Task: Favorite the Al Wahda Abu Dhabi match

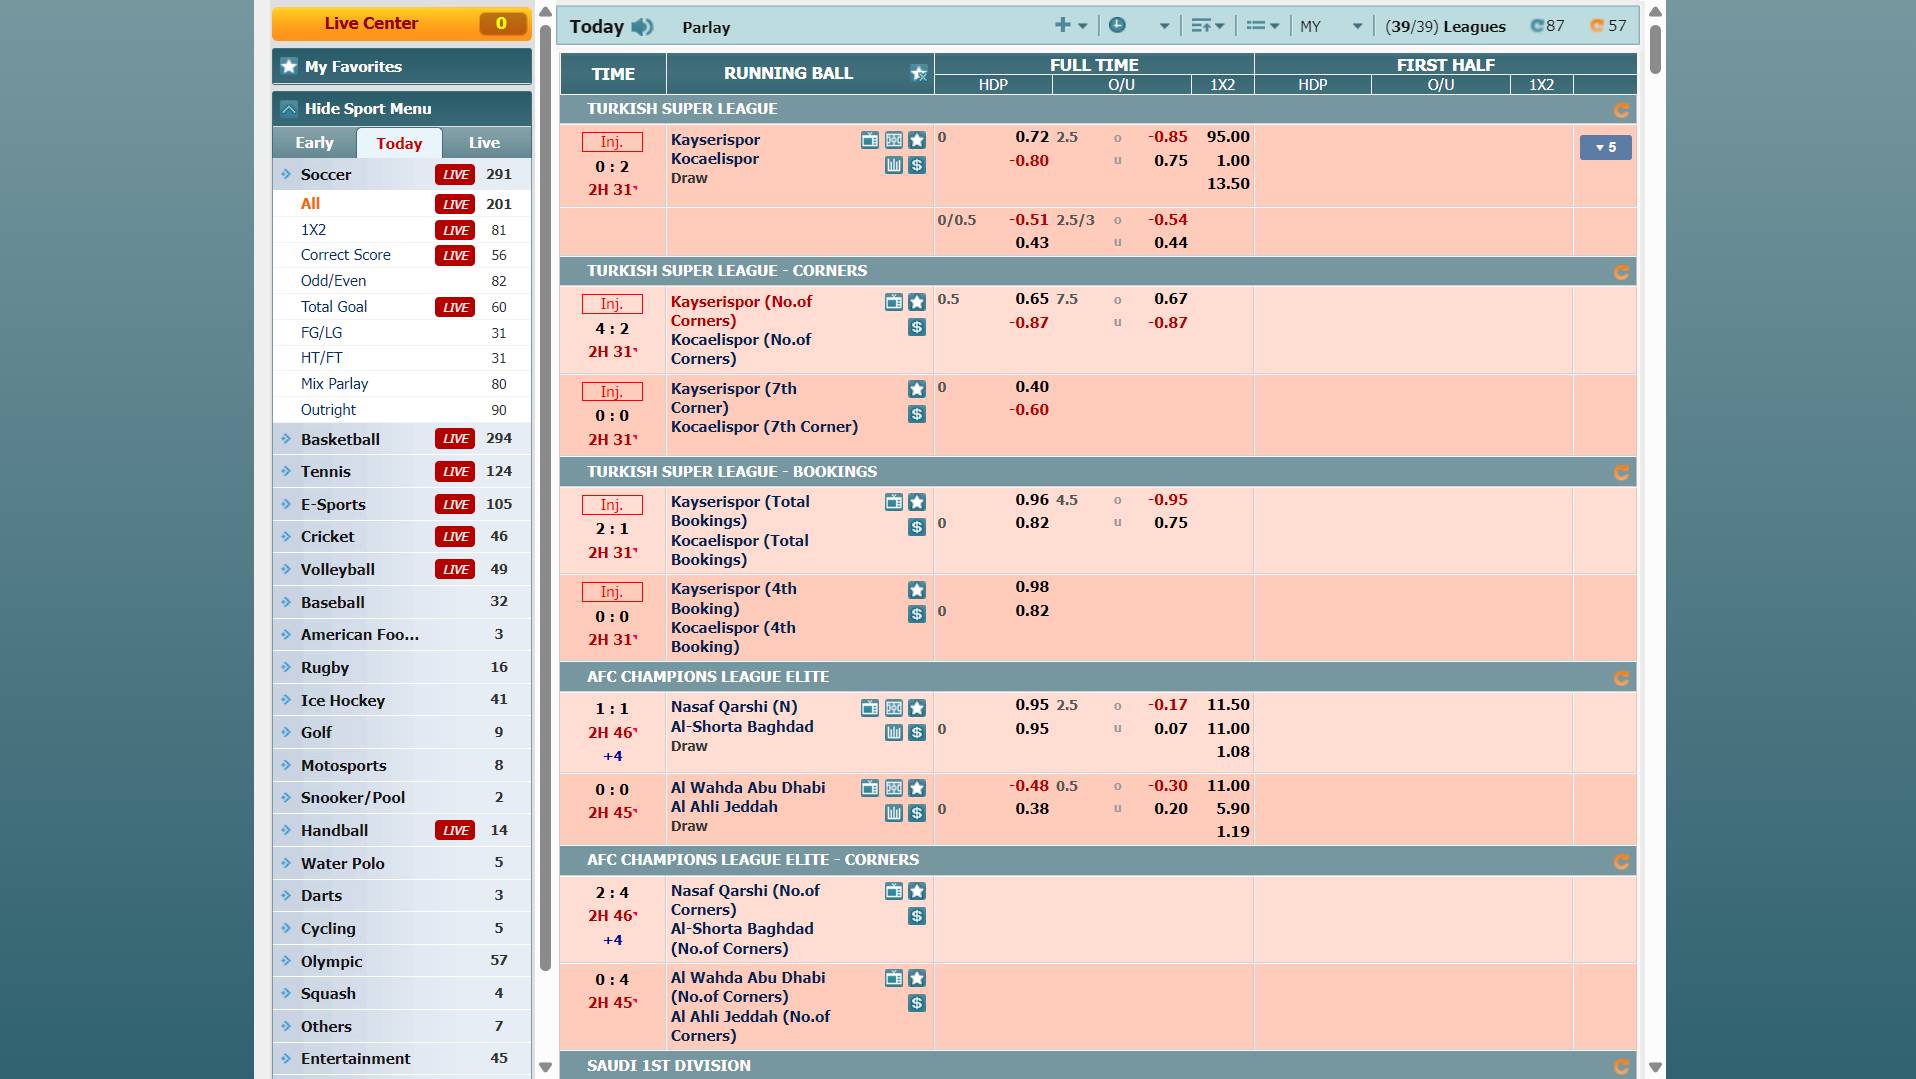Action: (x=916, y=788)
